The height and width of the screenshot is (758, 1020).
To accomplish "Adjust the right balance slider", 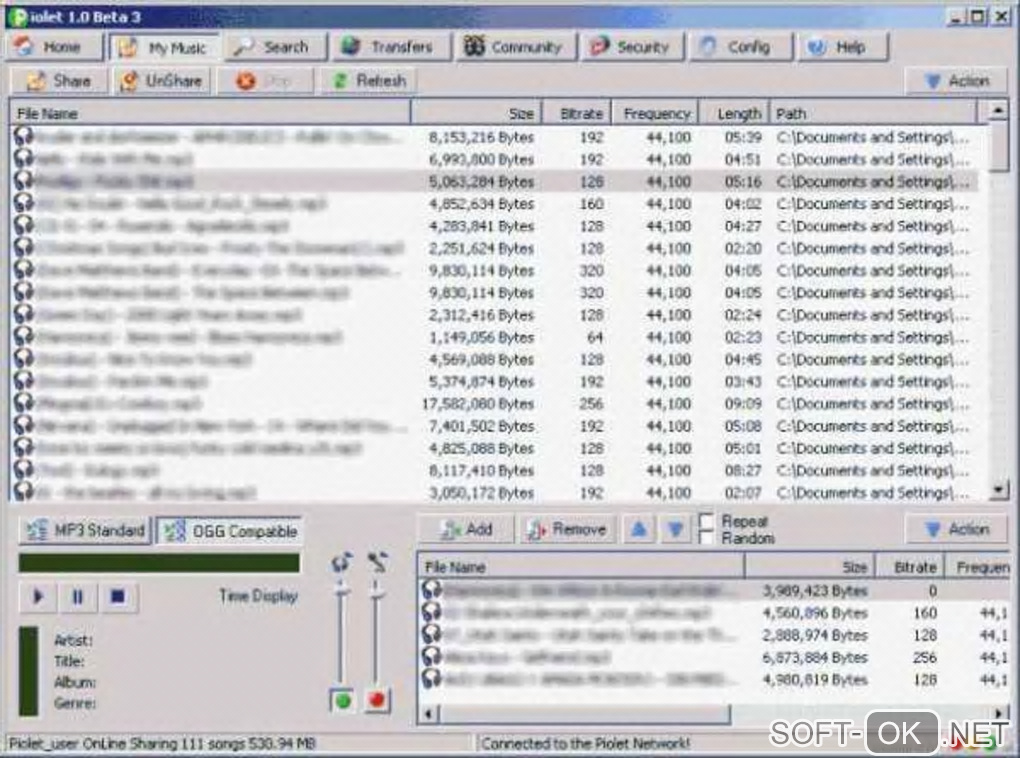I will (376, 591).
